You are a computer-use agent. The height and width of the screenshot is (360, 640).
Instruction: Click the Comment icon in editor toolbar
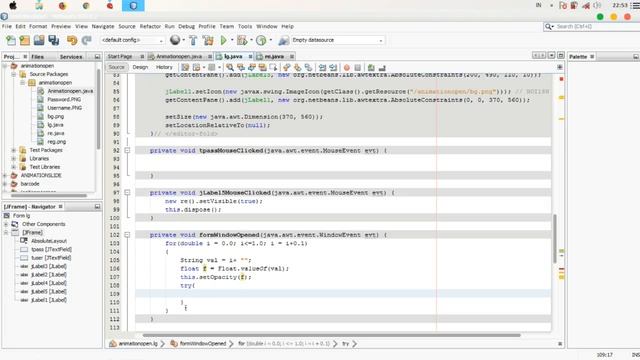371,67
